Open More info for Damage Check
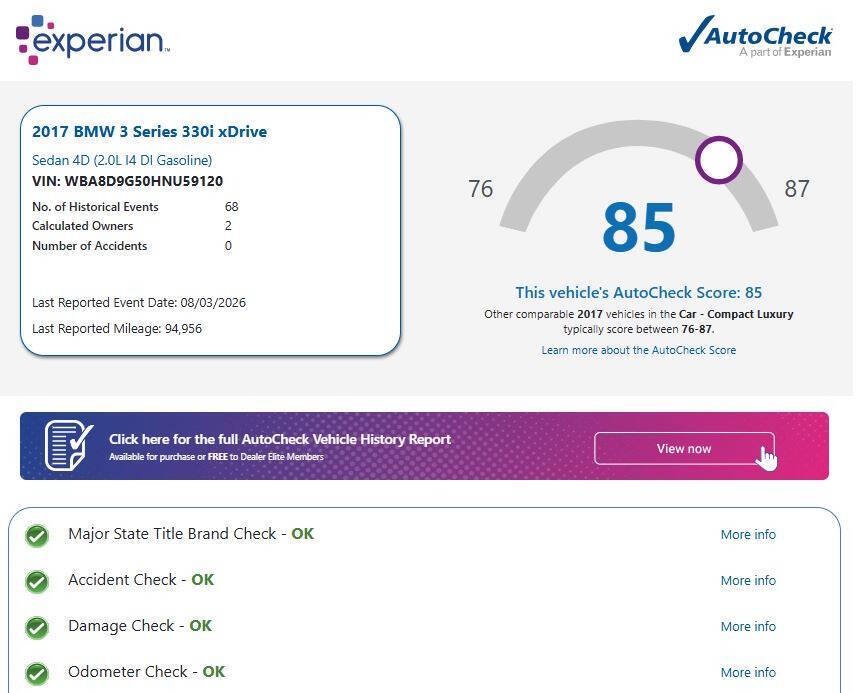This screenshot has width=857, height=693. pos(748,626)
